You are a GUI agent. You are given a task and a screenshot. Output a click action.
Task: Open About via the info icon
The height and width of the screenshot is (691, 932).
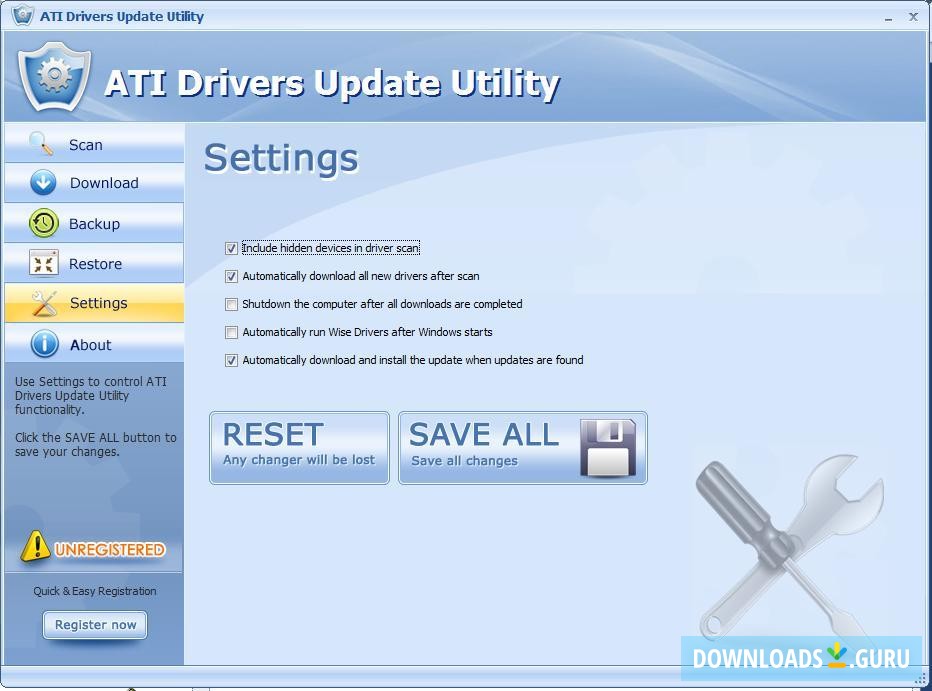(44, 342)
